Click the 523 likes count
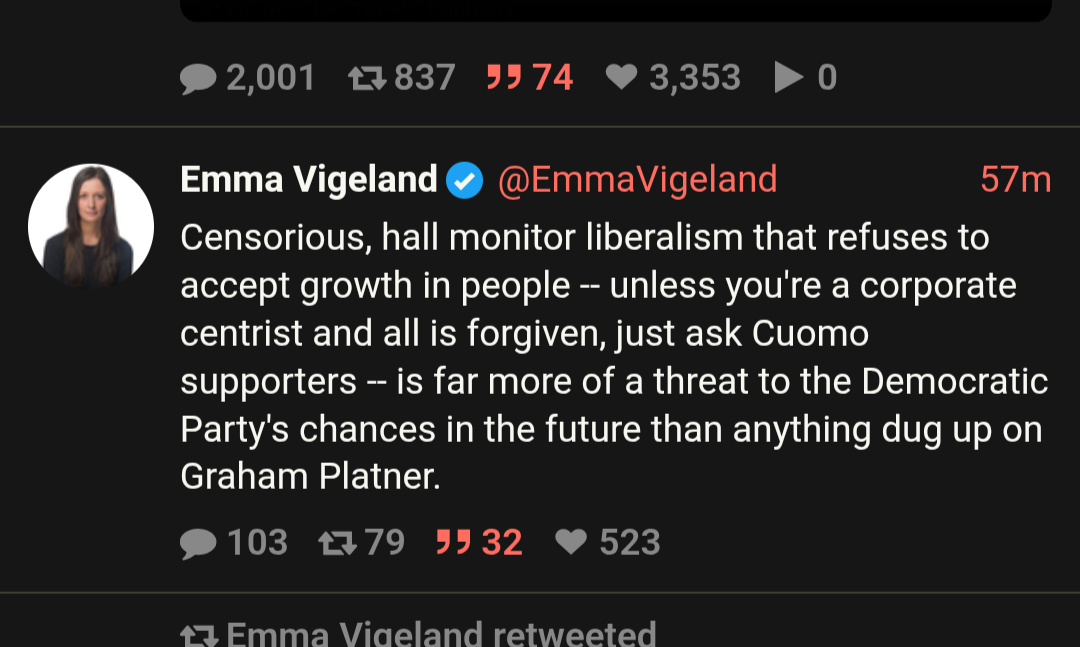Image resolution: width=1080 pixels, height=647 pixels. click(630, 542)
